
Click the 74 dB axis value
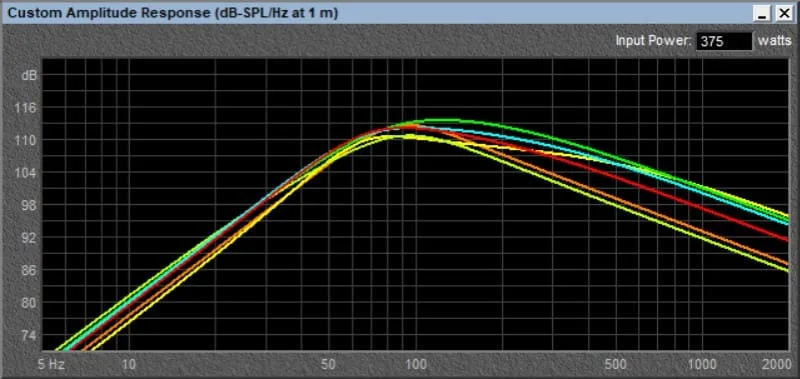click(29, 336)
